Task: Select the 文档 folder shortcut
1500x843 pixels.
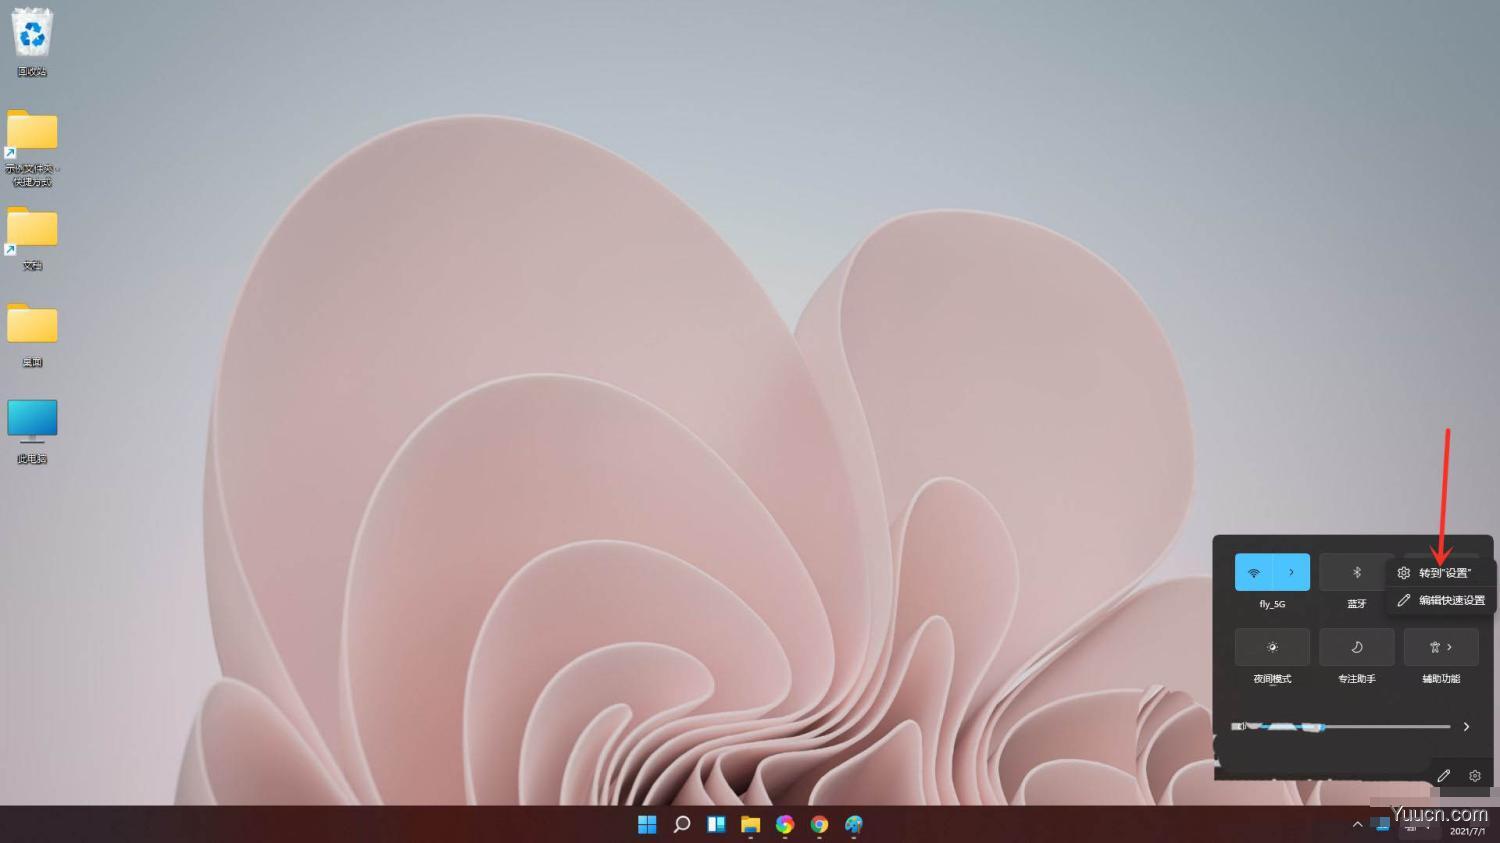Action: [32, 238]
